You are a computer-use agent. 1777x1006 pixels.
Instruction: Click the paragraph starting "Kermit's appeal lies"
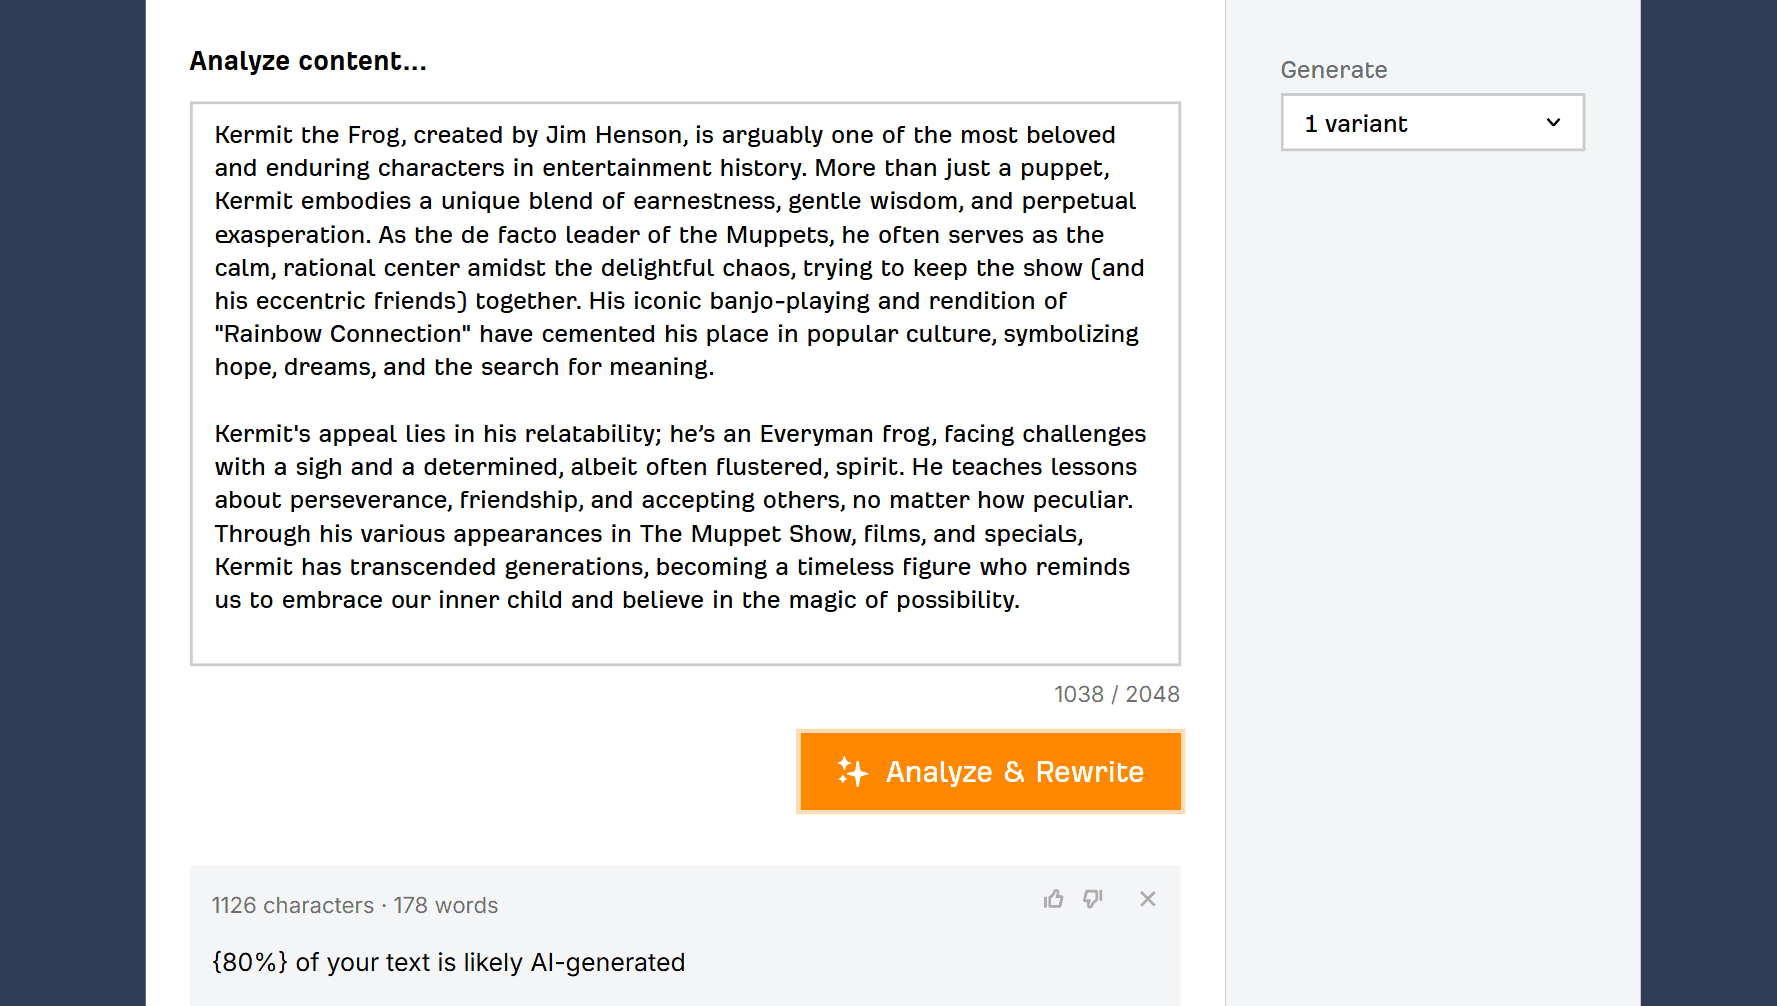click(x=680, y=517)
